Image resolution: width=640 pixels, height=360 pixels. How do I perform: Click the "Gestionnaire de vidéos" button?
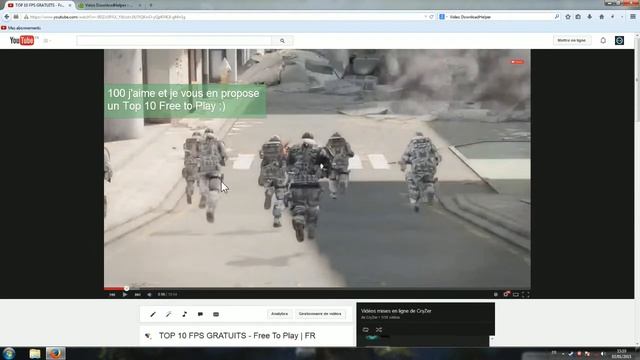(x=320, y=314)
